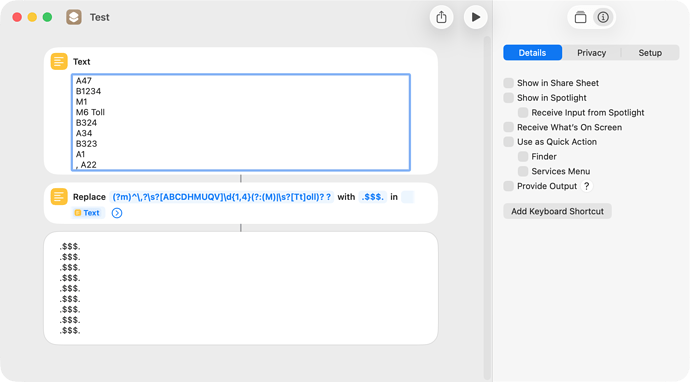690x382 pixels.
Task: Enable Show in Share Sheet
Action: (x=509, y=83)
